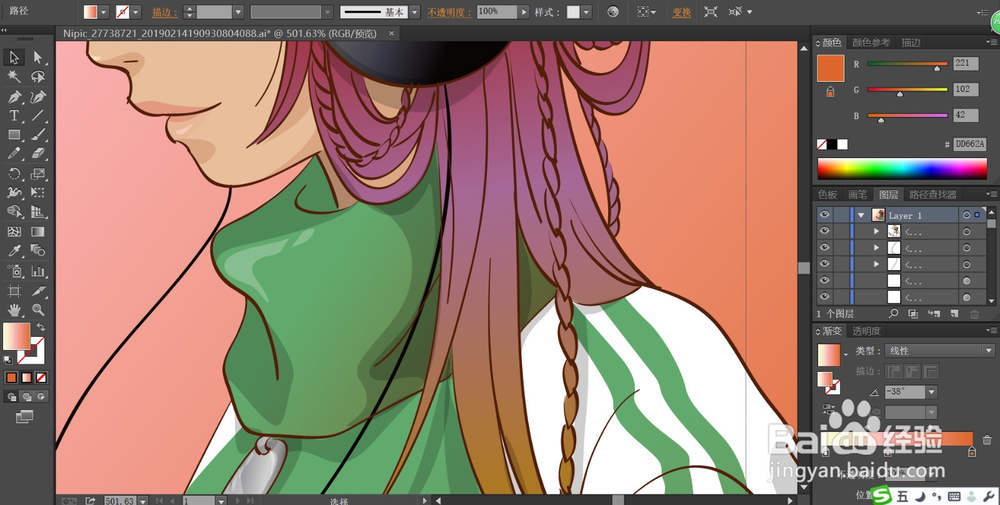Screen dimensions: 1000x505
Task: Toggle visibility eye of second sublayer
Action: click(825, 247)
